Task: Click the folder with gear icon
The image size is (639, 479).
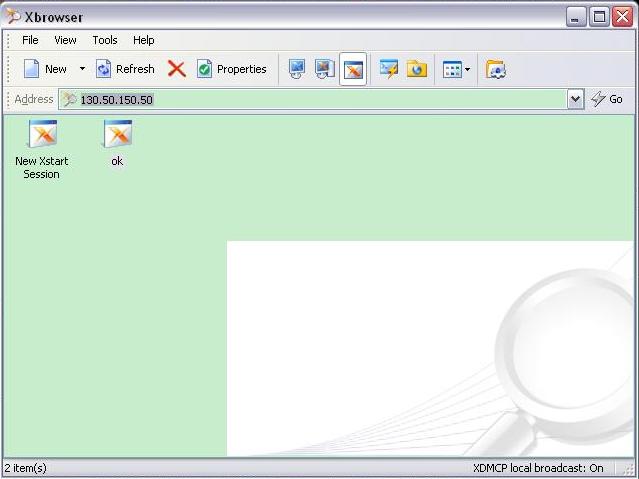Action: [x=496, y=69]
